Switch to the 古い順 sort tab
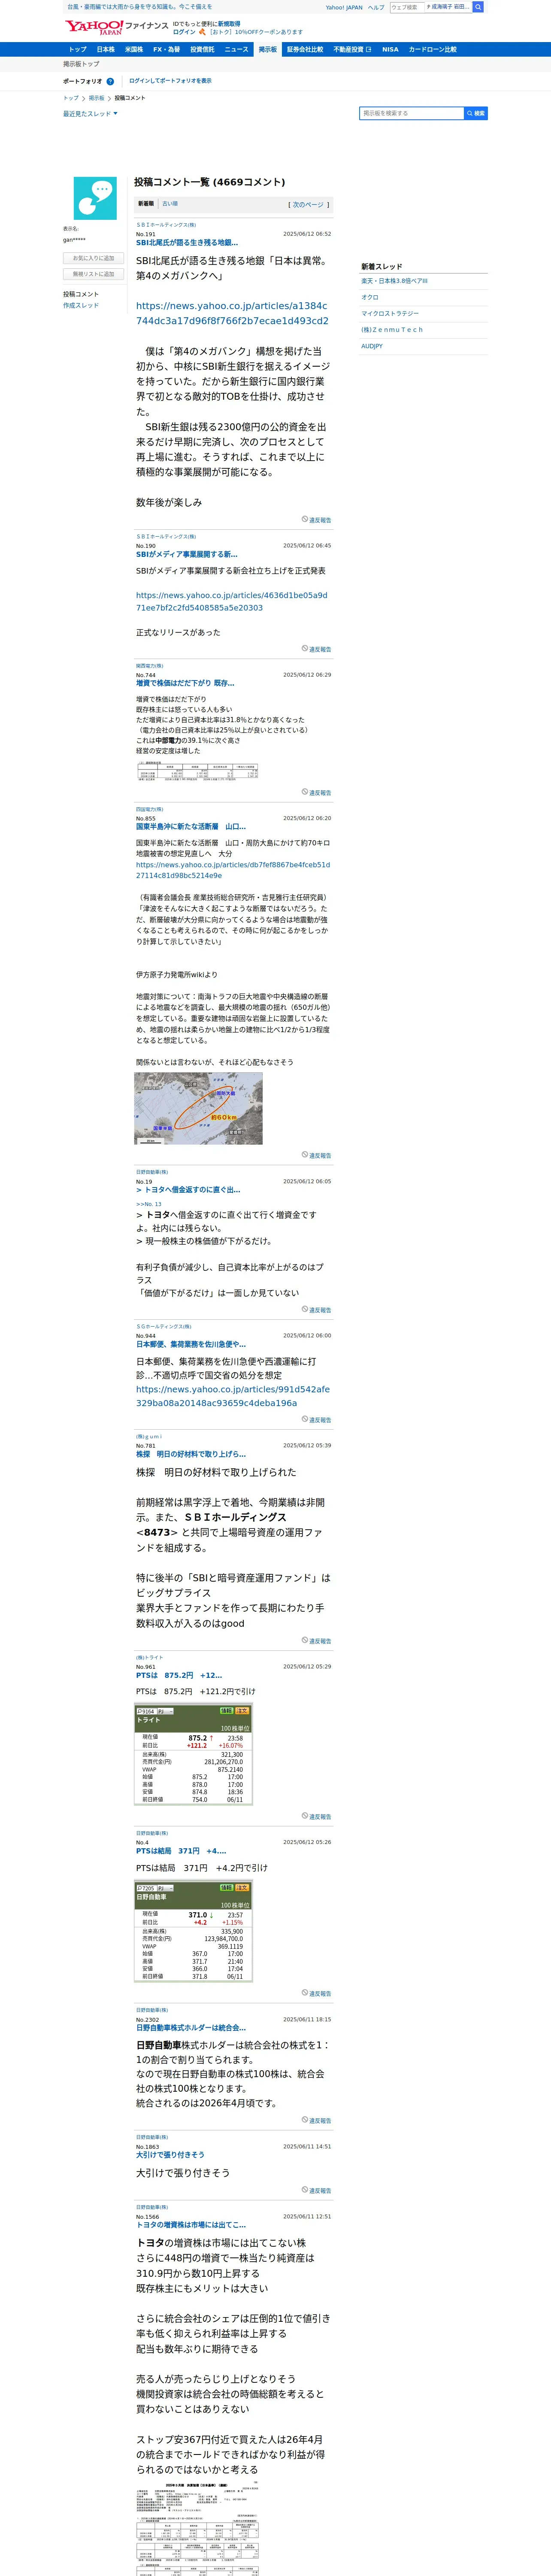 (x=170, y=204)
